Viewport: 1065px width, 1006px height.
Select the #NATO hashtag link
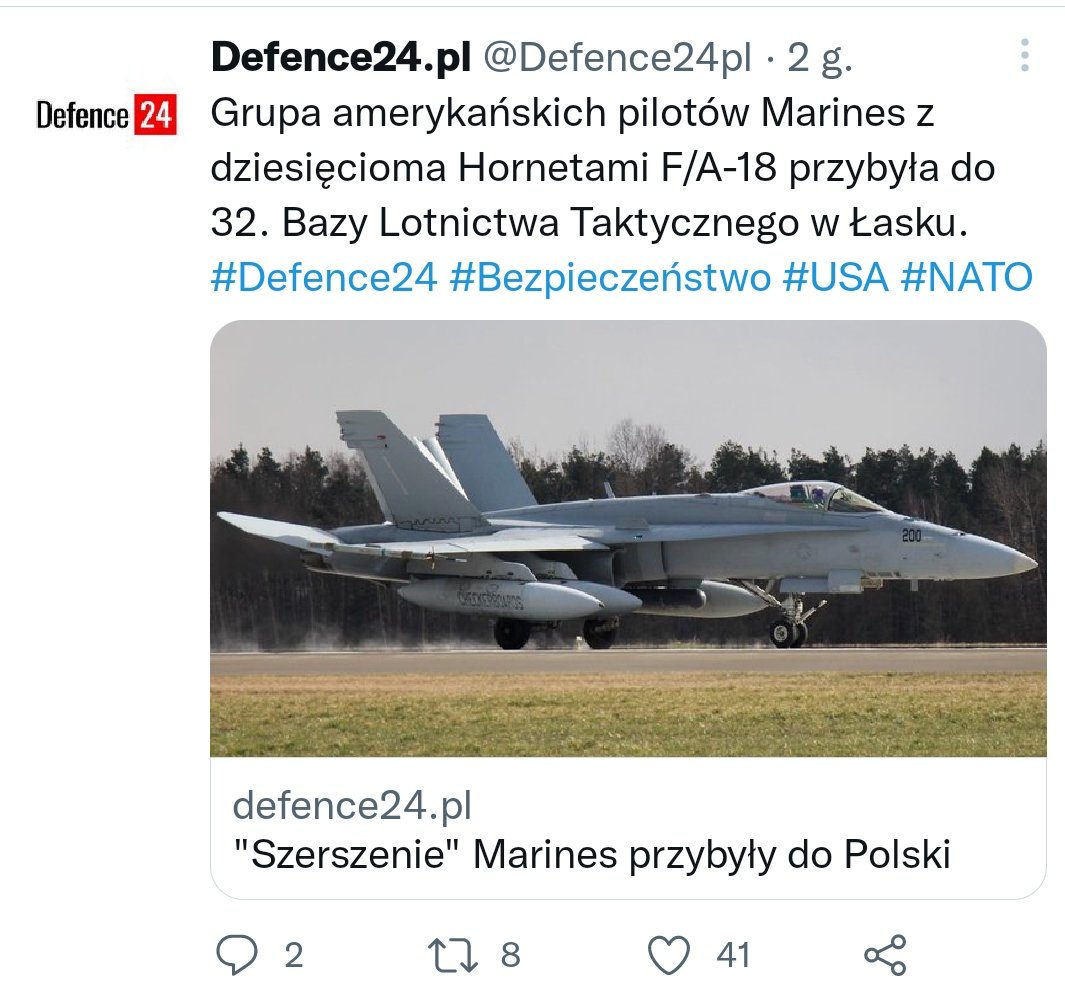click(966, 278)
